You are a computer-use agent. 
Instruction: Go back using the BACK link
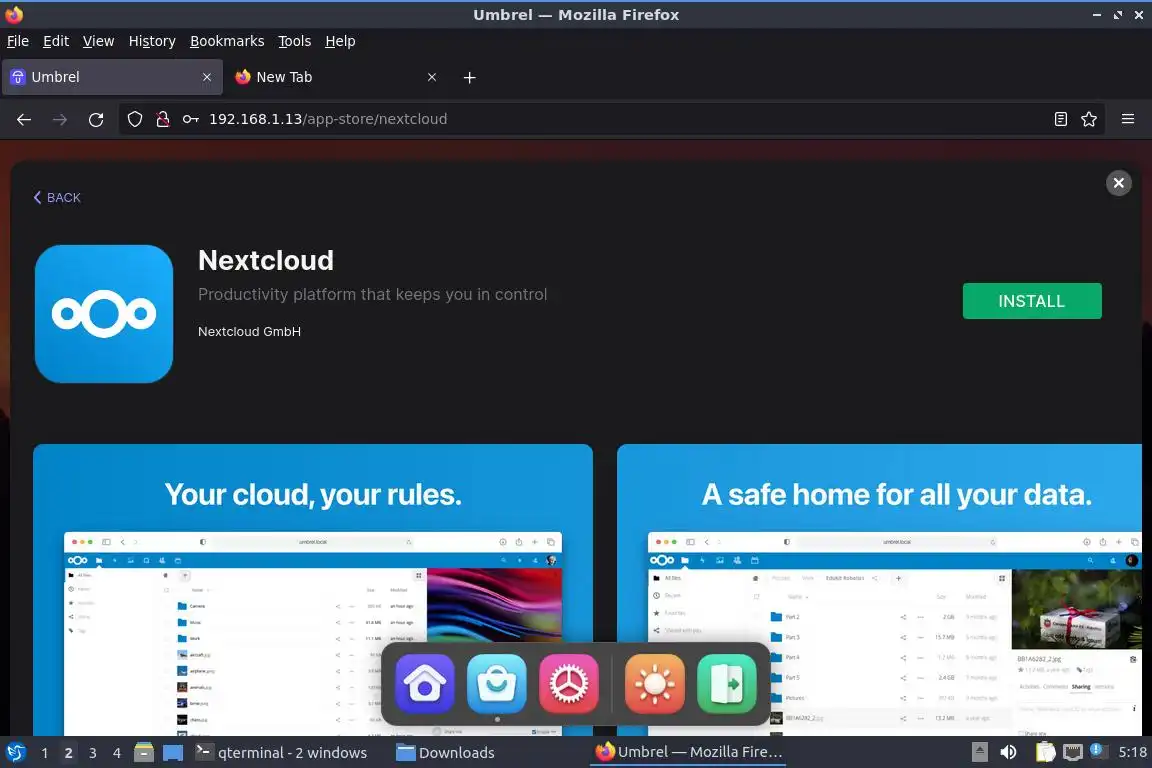[57, 198]
